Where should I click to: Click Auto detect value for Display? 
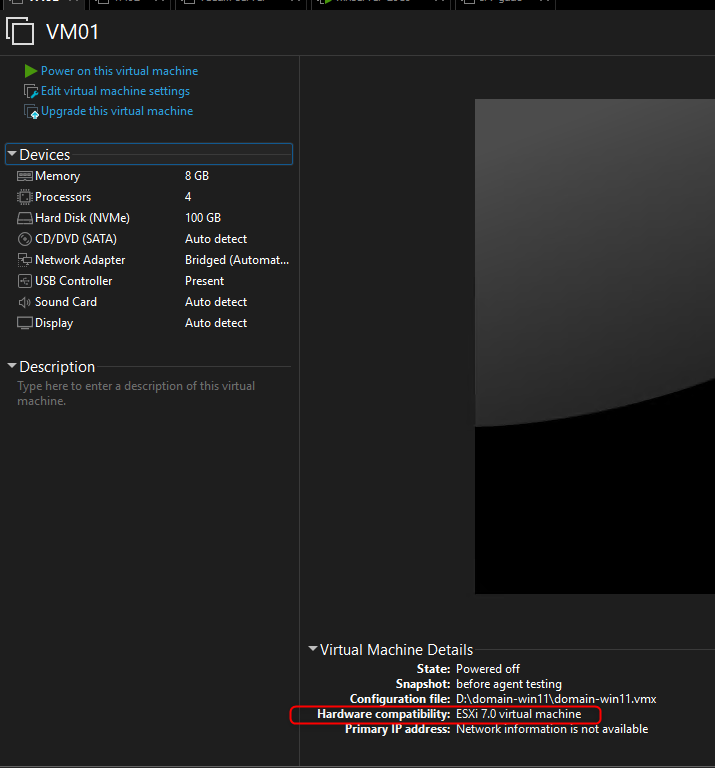click(x=216, y=323)
